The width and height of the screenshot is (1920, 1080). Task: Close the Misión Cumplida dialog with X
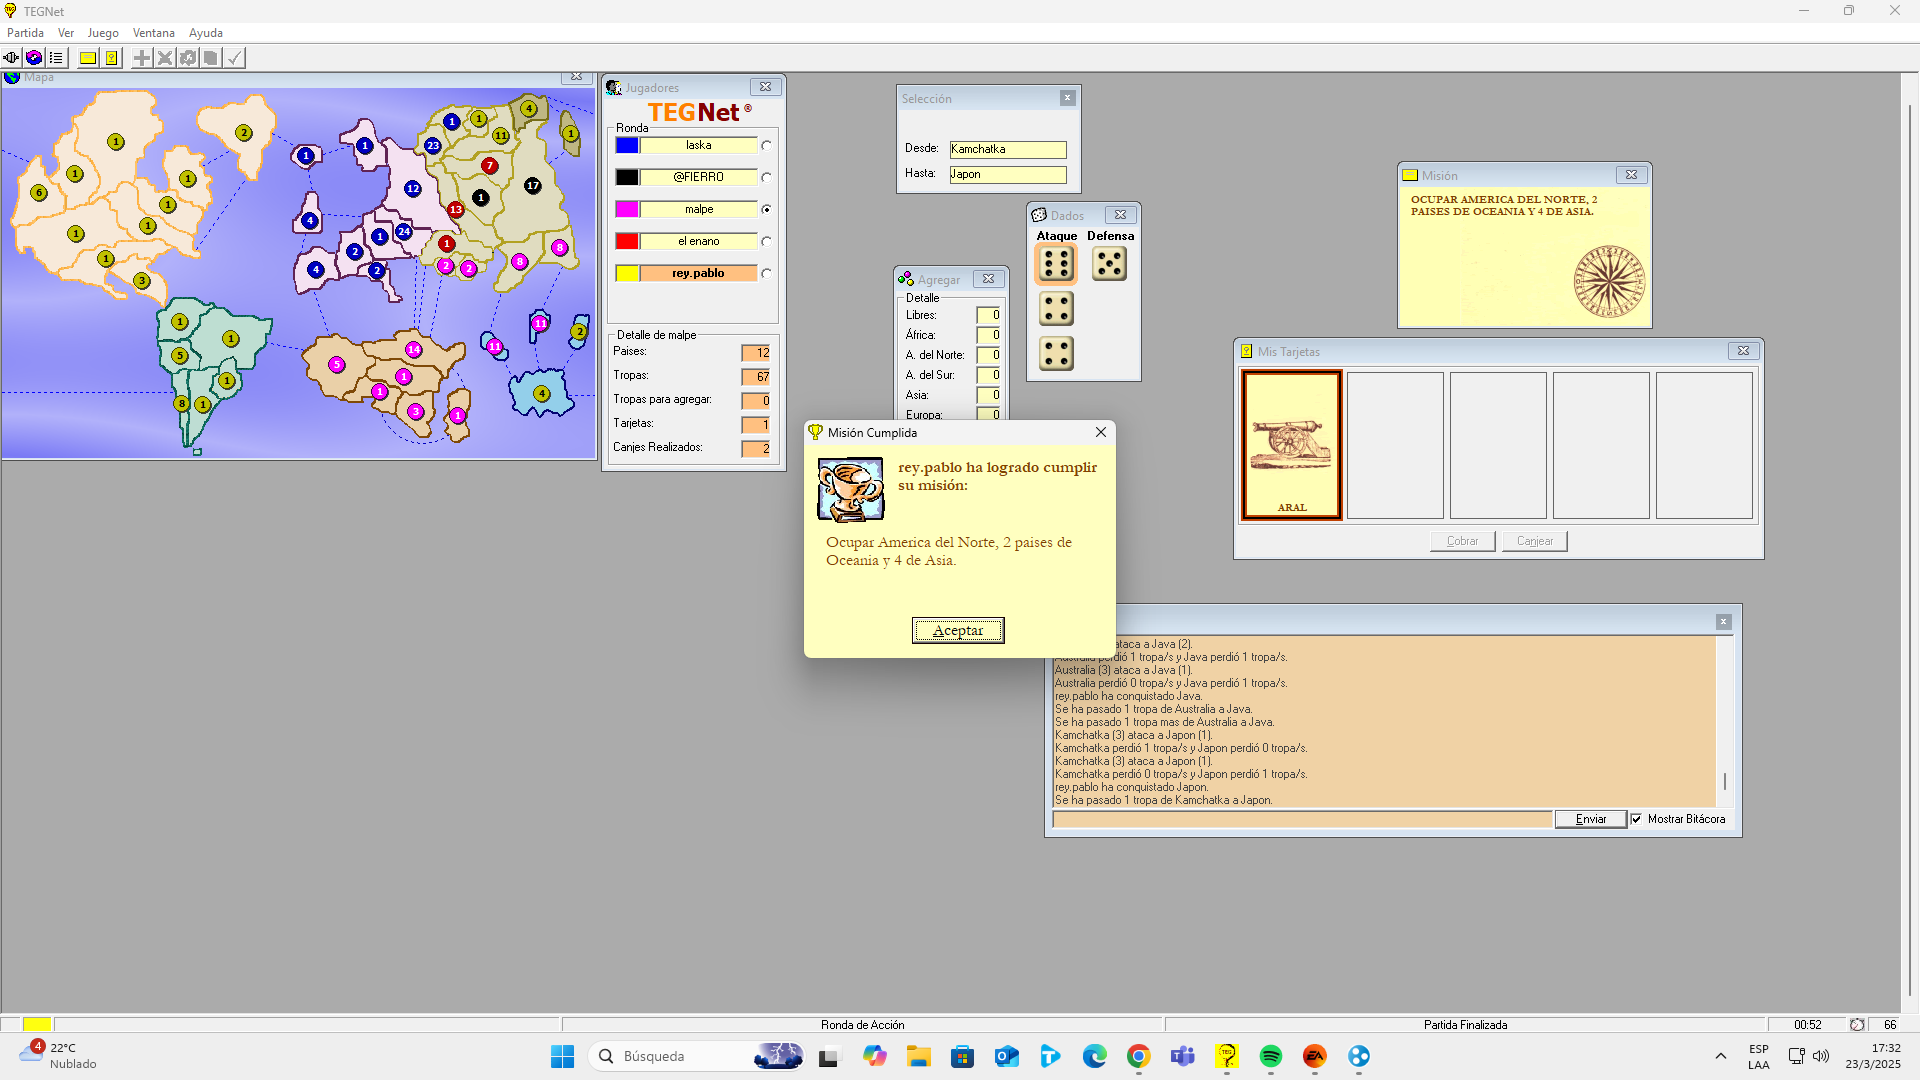(1101, 432)
